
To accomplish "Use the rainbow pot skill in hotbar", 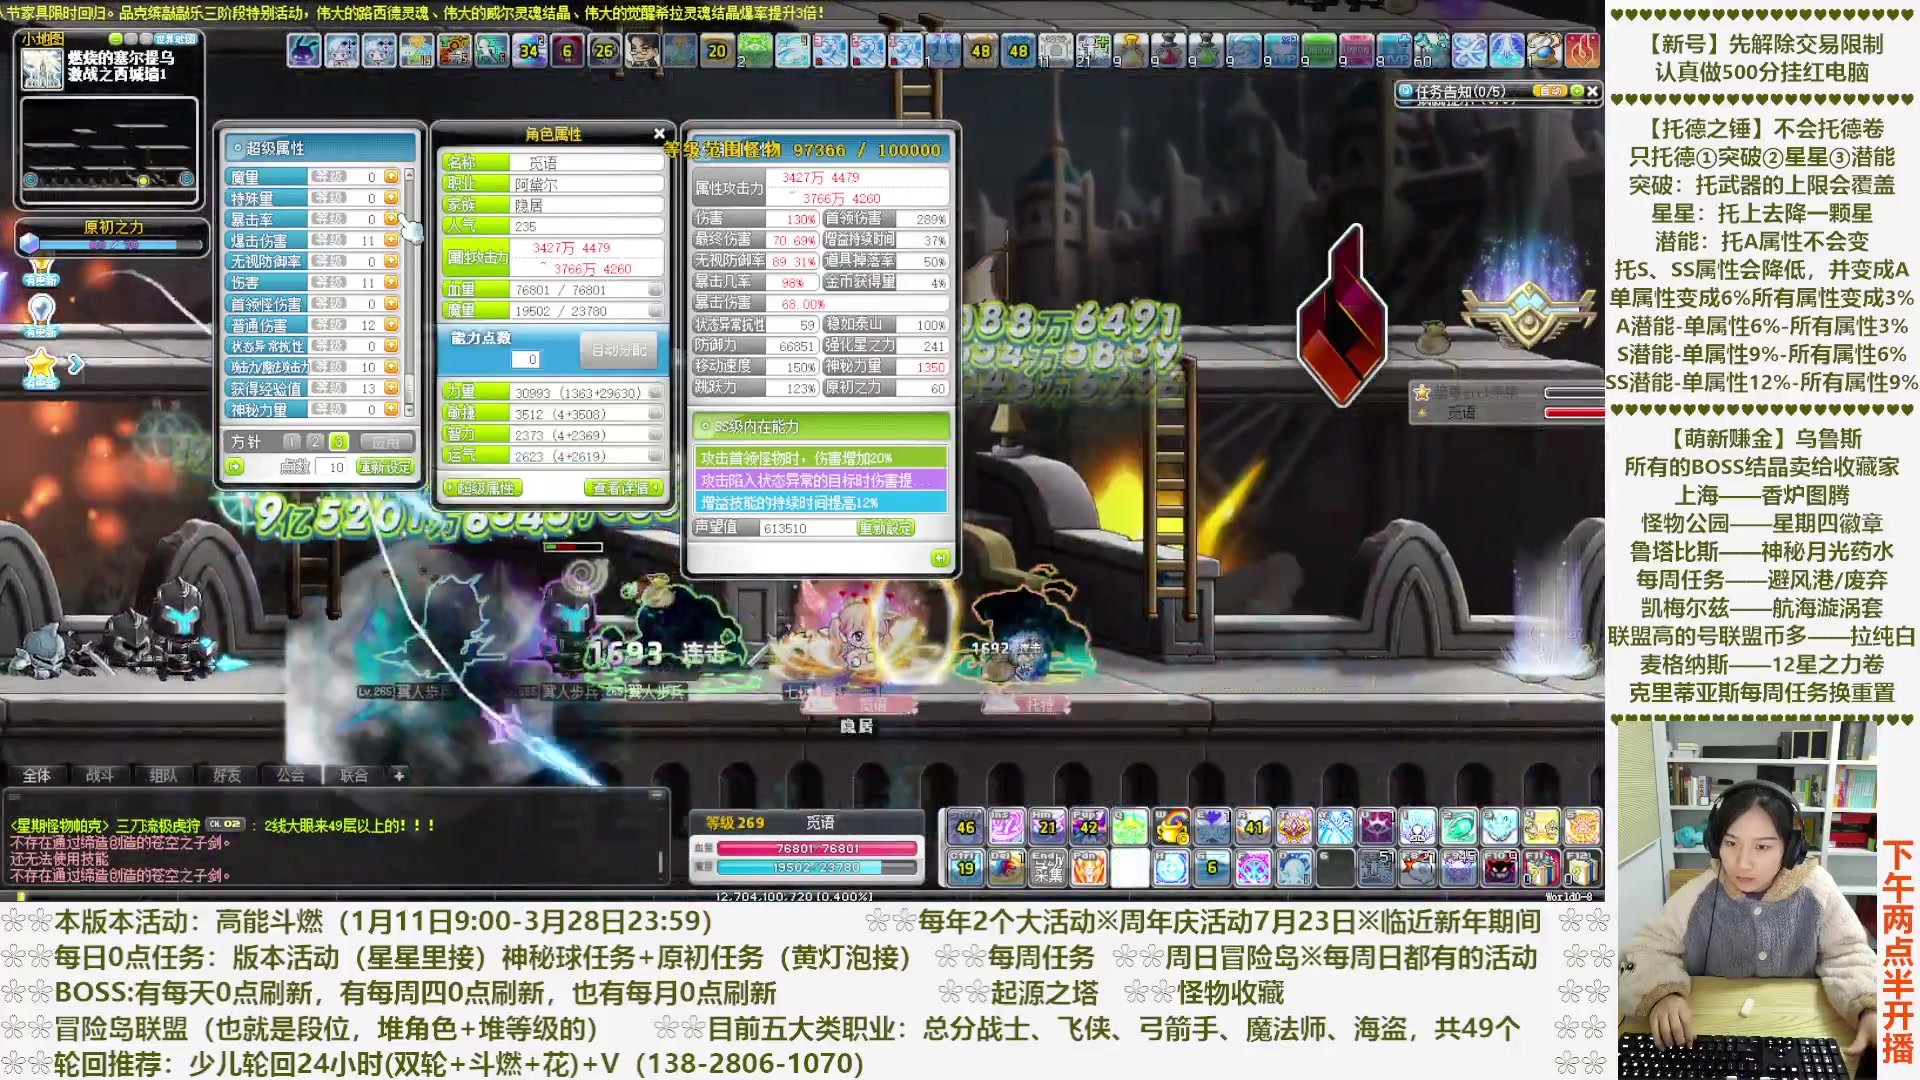I will [x=1171, y=827].
